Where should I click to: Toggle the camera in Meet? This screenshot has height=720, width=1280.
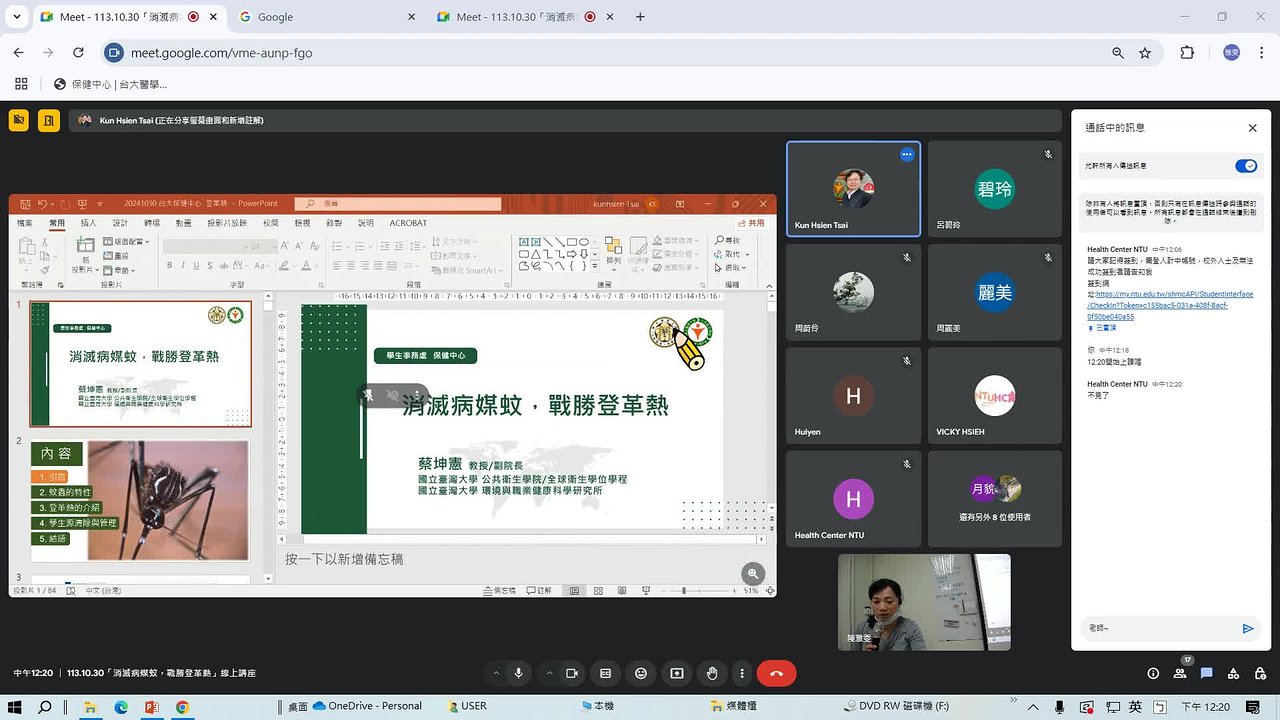[572, 673]
